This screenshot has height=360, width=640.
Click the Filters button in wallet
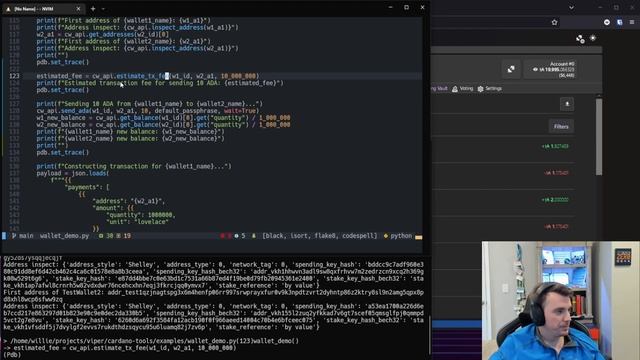(x=561, y=127)
